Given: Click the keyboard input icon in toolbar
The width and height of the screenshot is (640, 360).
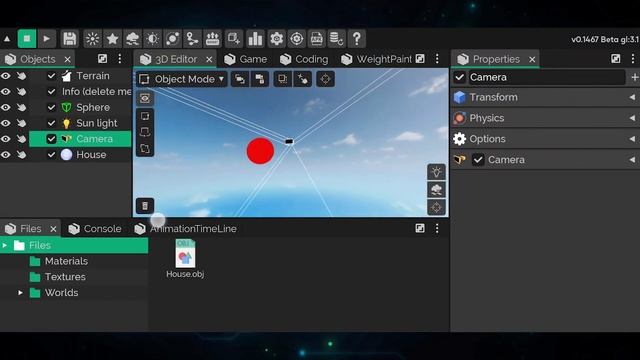Looking at the screenshot, I should point(213,39).
